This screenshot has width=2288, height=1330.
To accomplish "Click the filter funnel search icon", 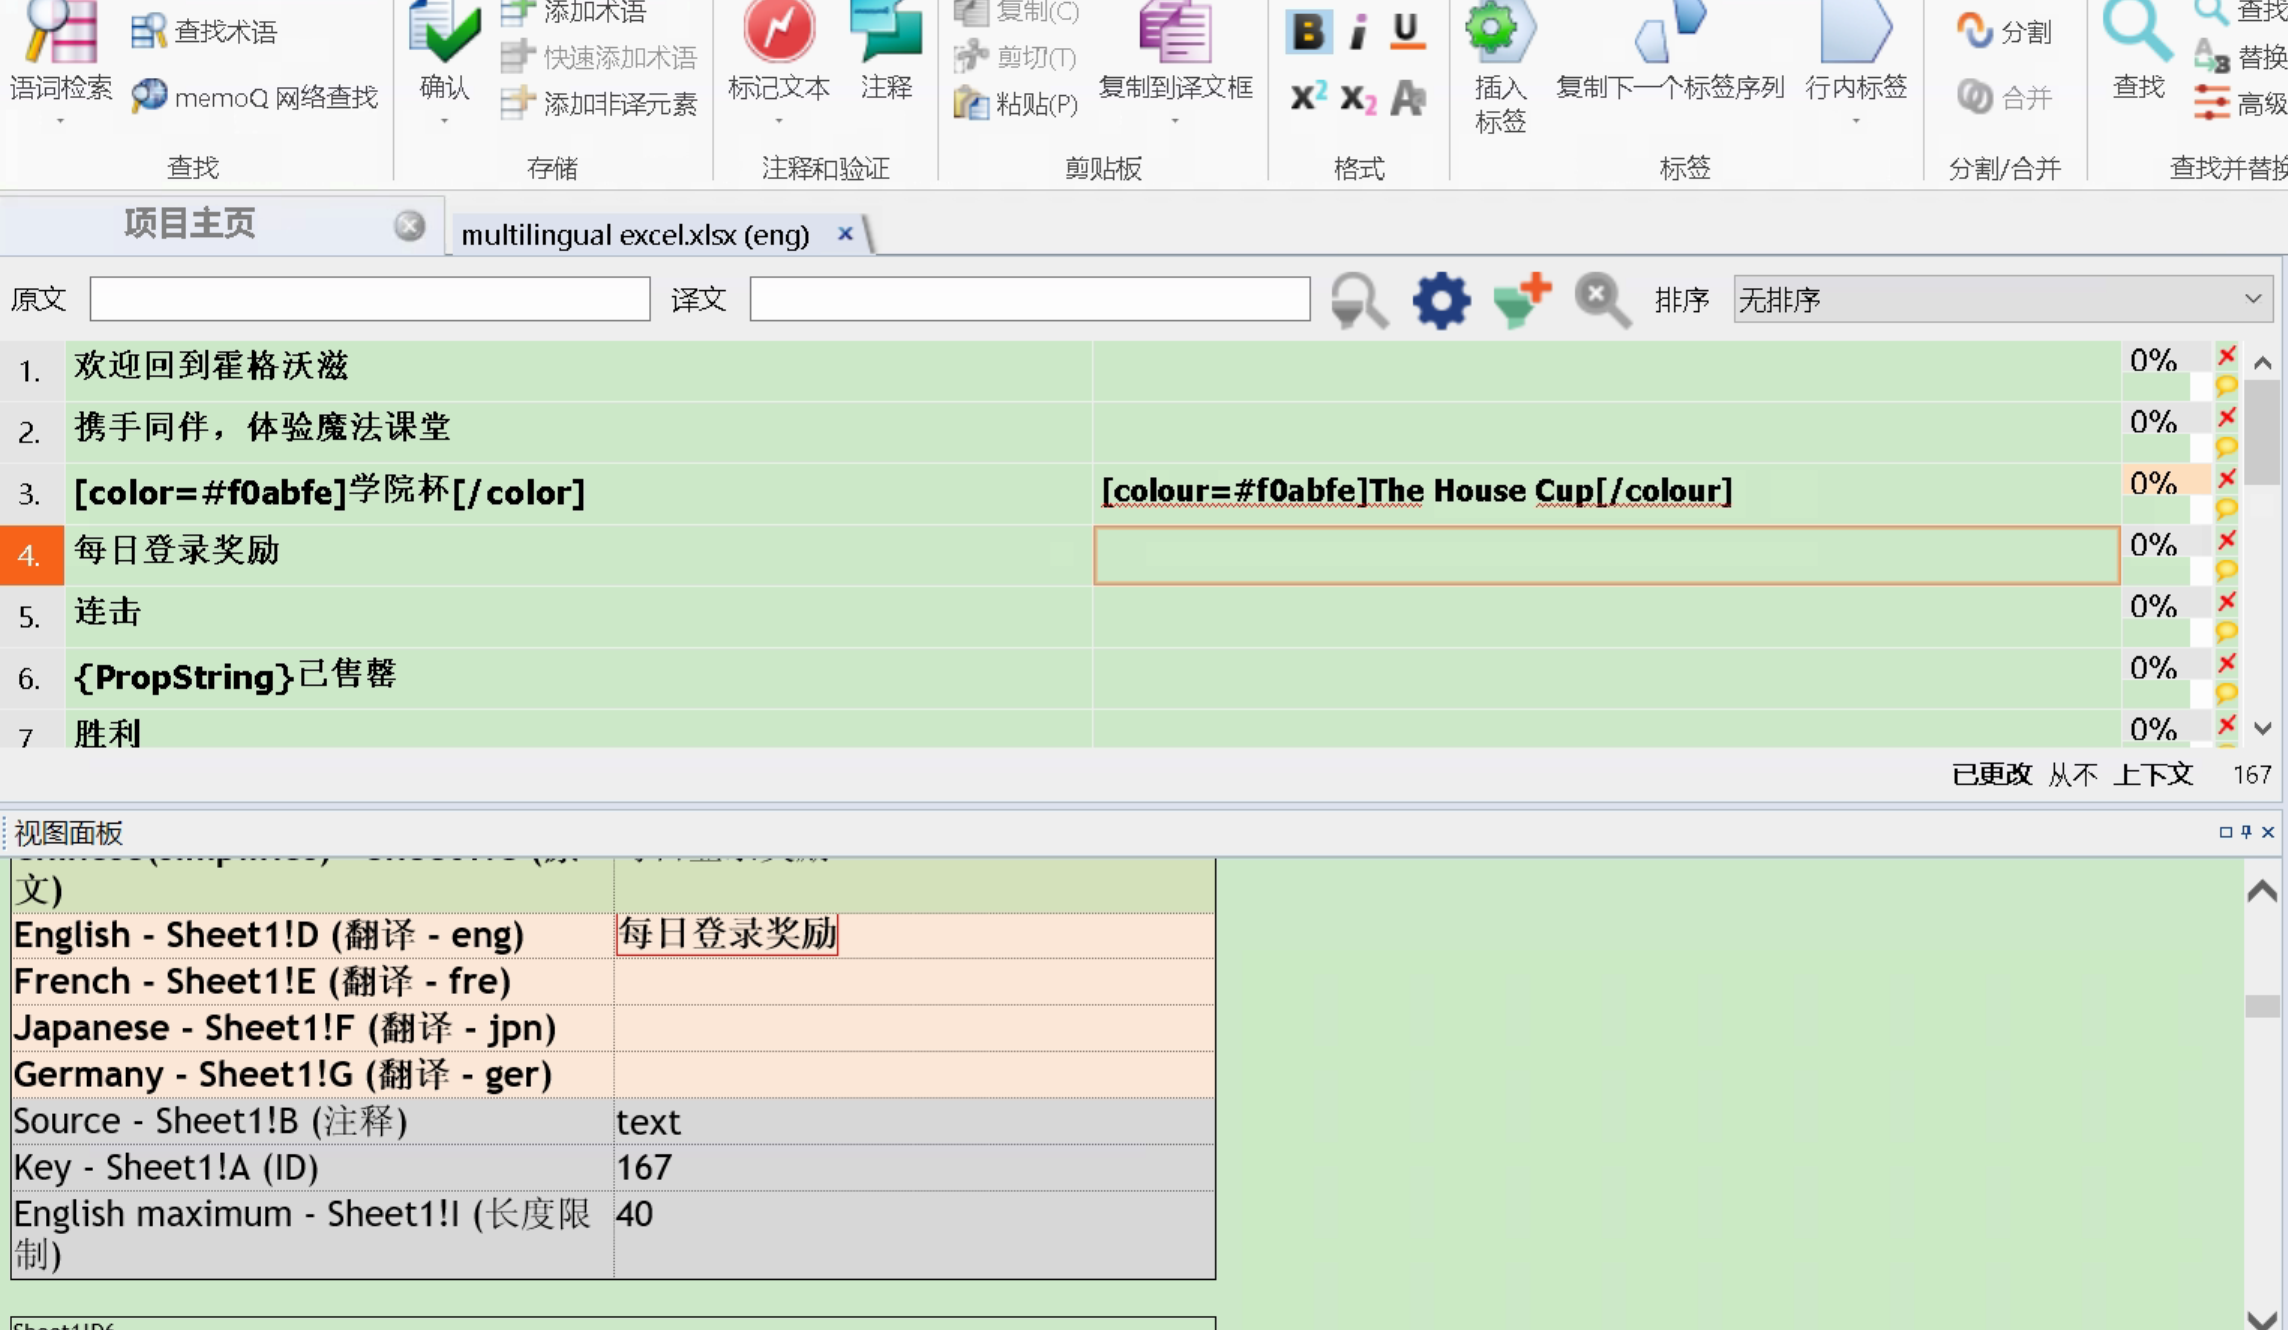I will [1359, 300].
